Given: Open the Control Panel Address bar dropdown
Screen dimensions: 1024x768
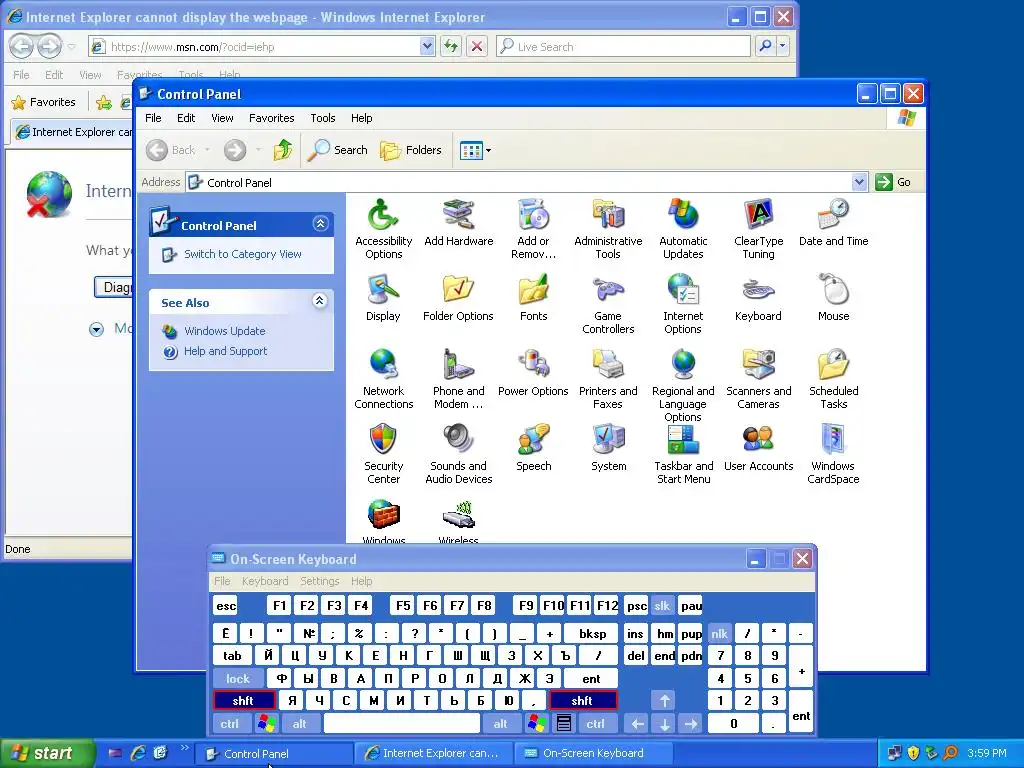Looking at the screenshot, I should click(859, 182).
